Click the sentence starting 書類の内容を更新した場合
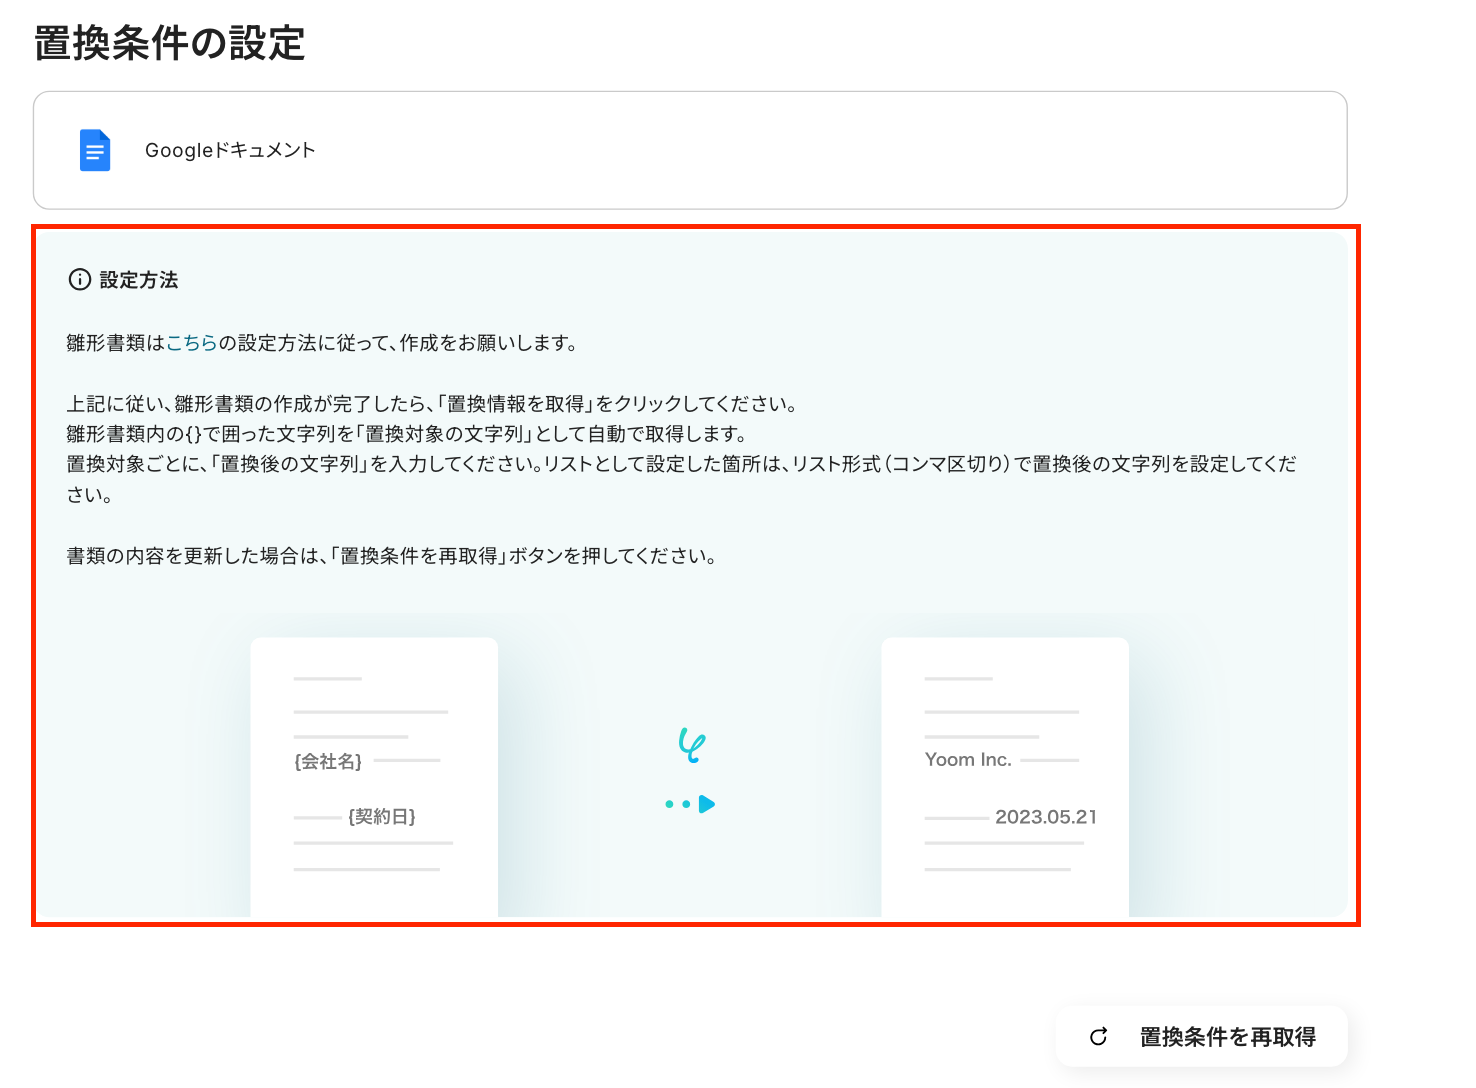 [x=392, y=556]
